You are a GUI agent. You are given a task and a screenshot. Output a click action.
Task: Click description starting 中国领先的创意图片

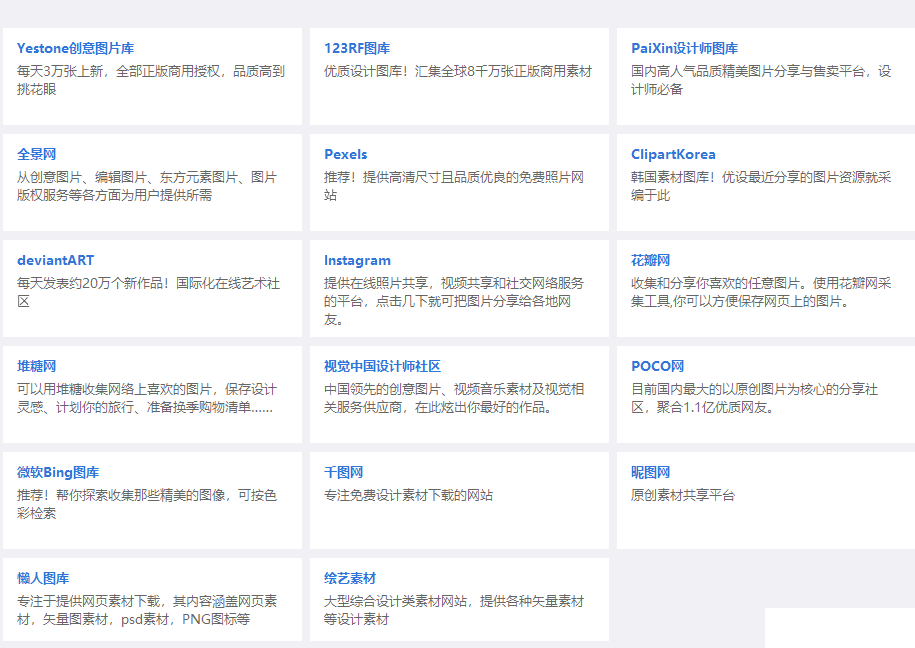(x=454, y=398)
